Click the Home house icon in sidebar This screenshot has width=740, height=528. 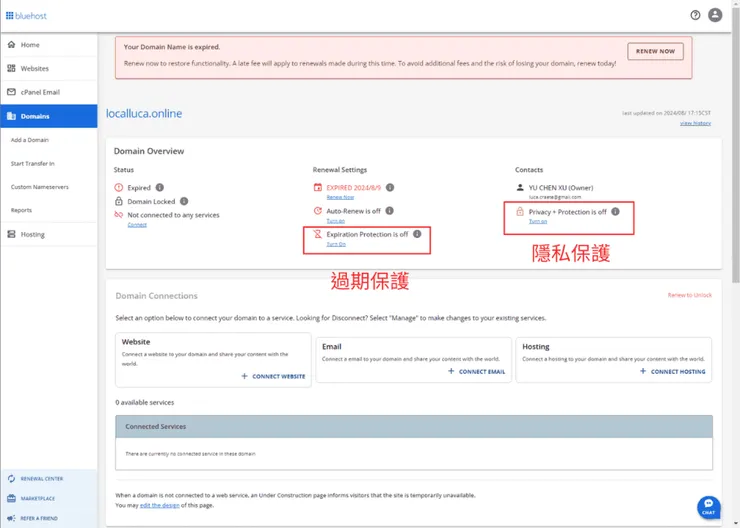pyautogui.click(x=11, y=44)
